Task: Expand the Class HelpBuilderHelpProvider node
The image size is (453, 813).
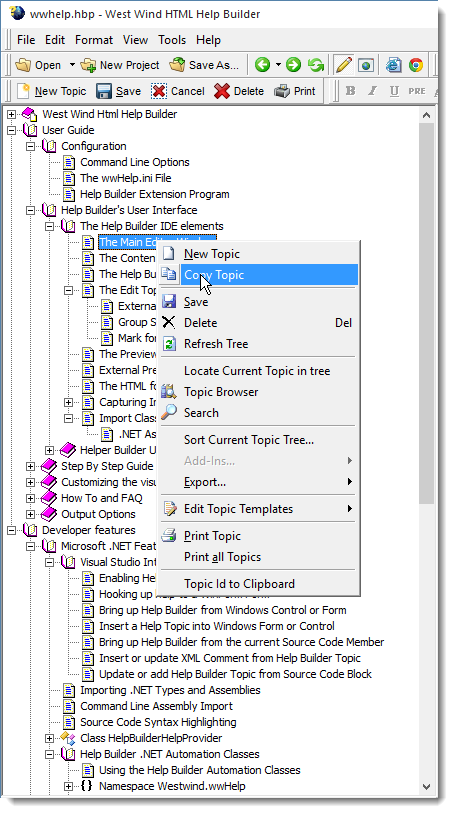Action: (50, 738)
